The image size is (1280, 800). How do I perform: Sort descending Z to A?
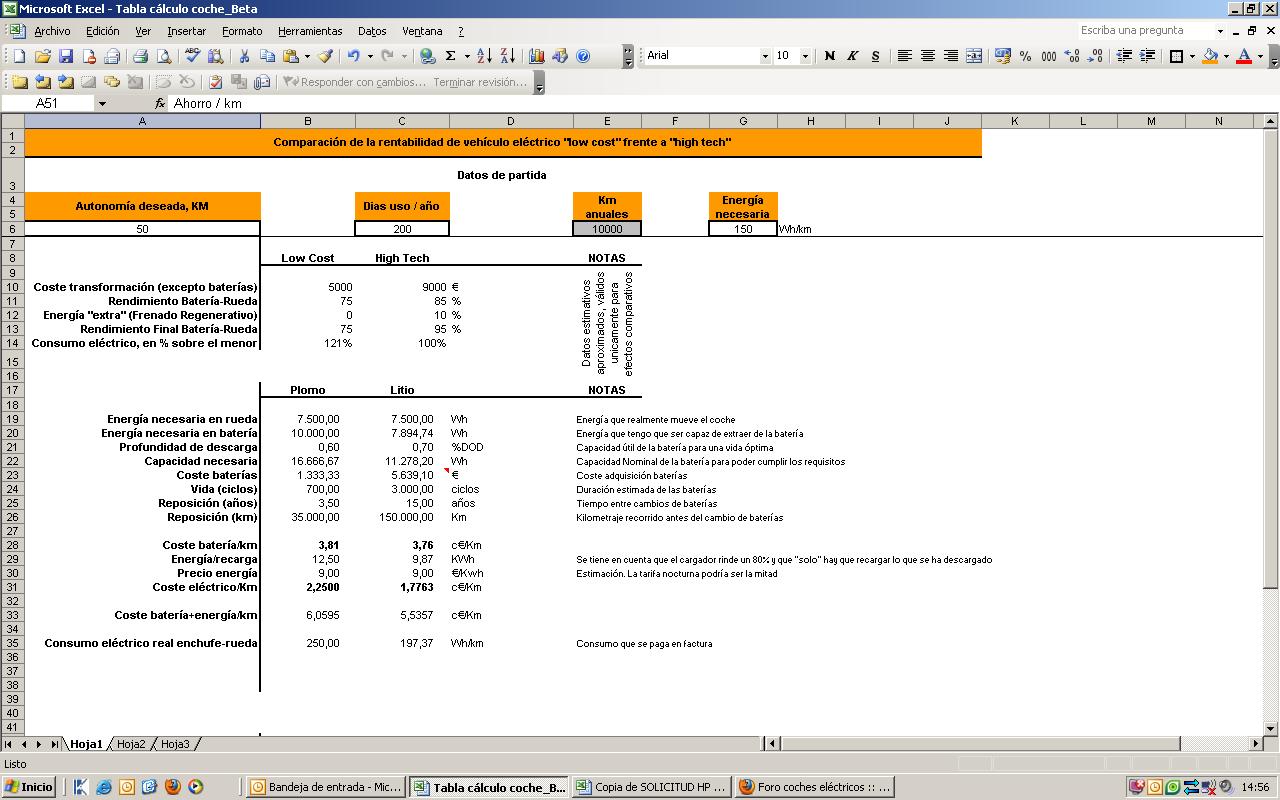click(507, 56)
